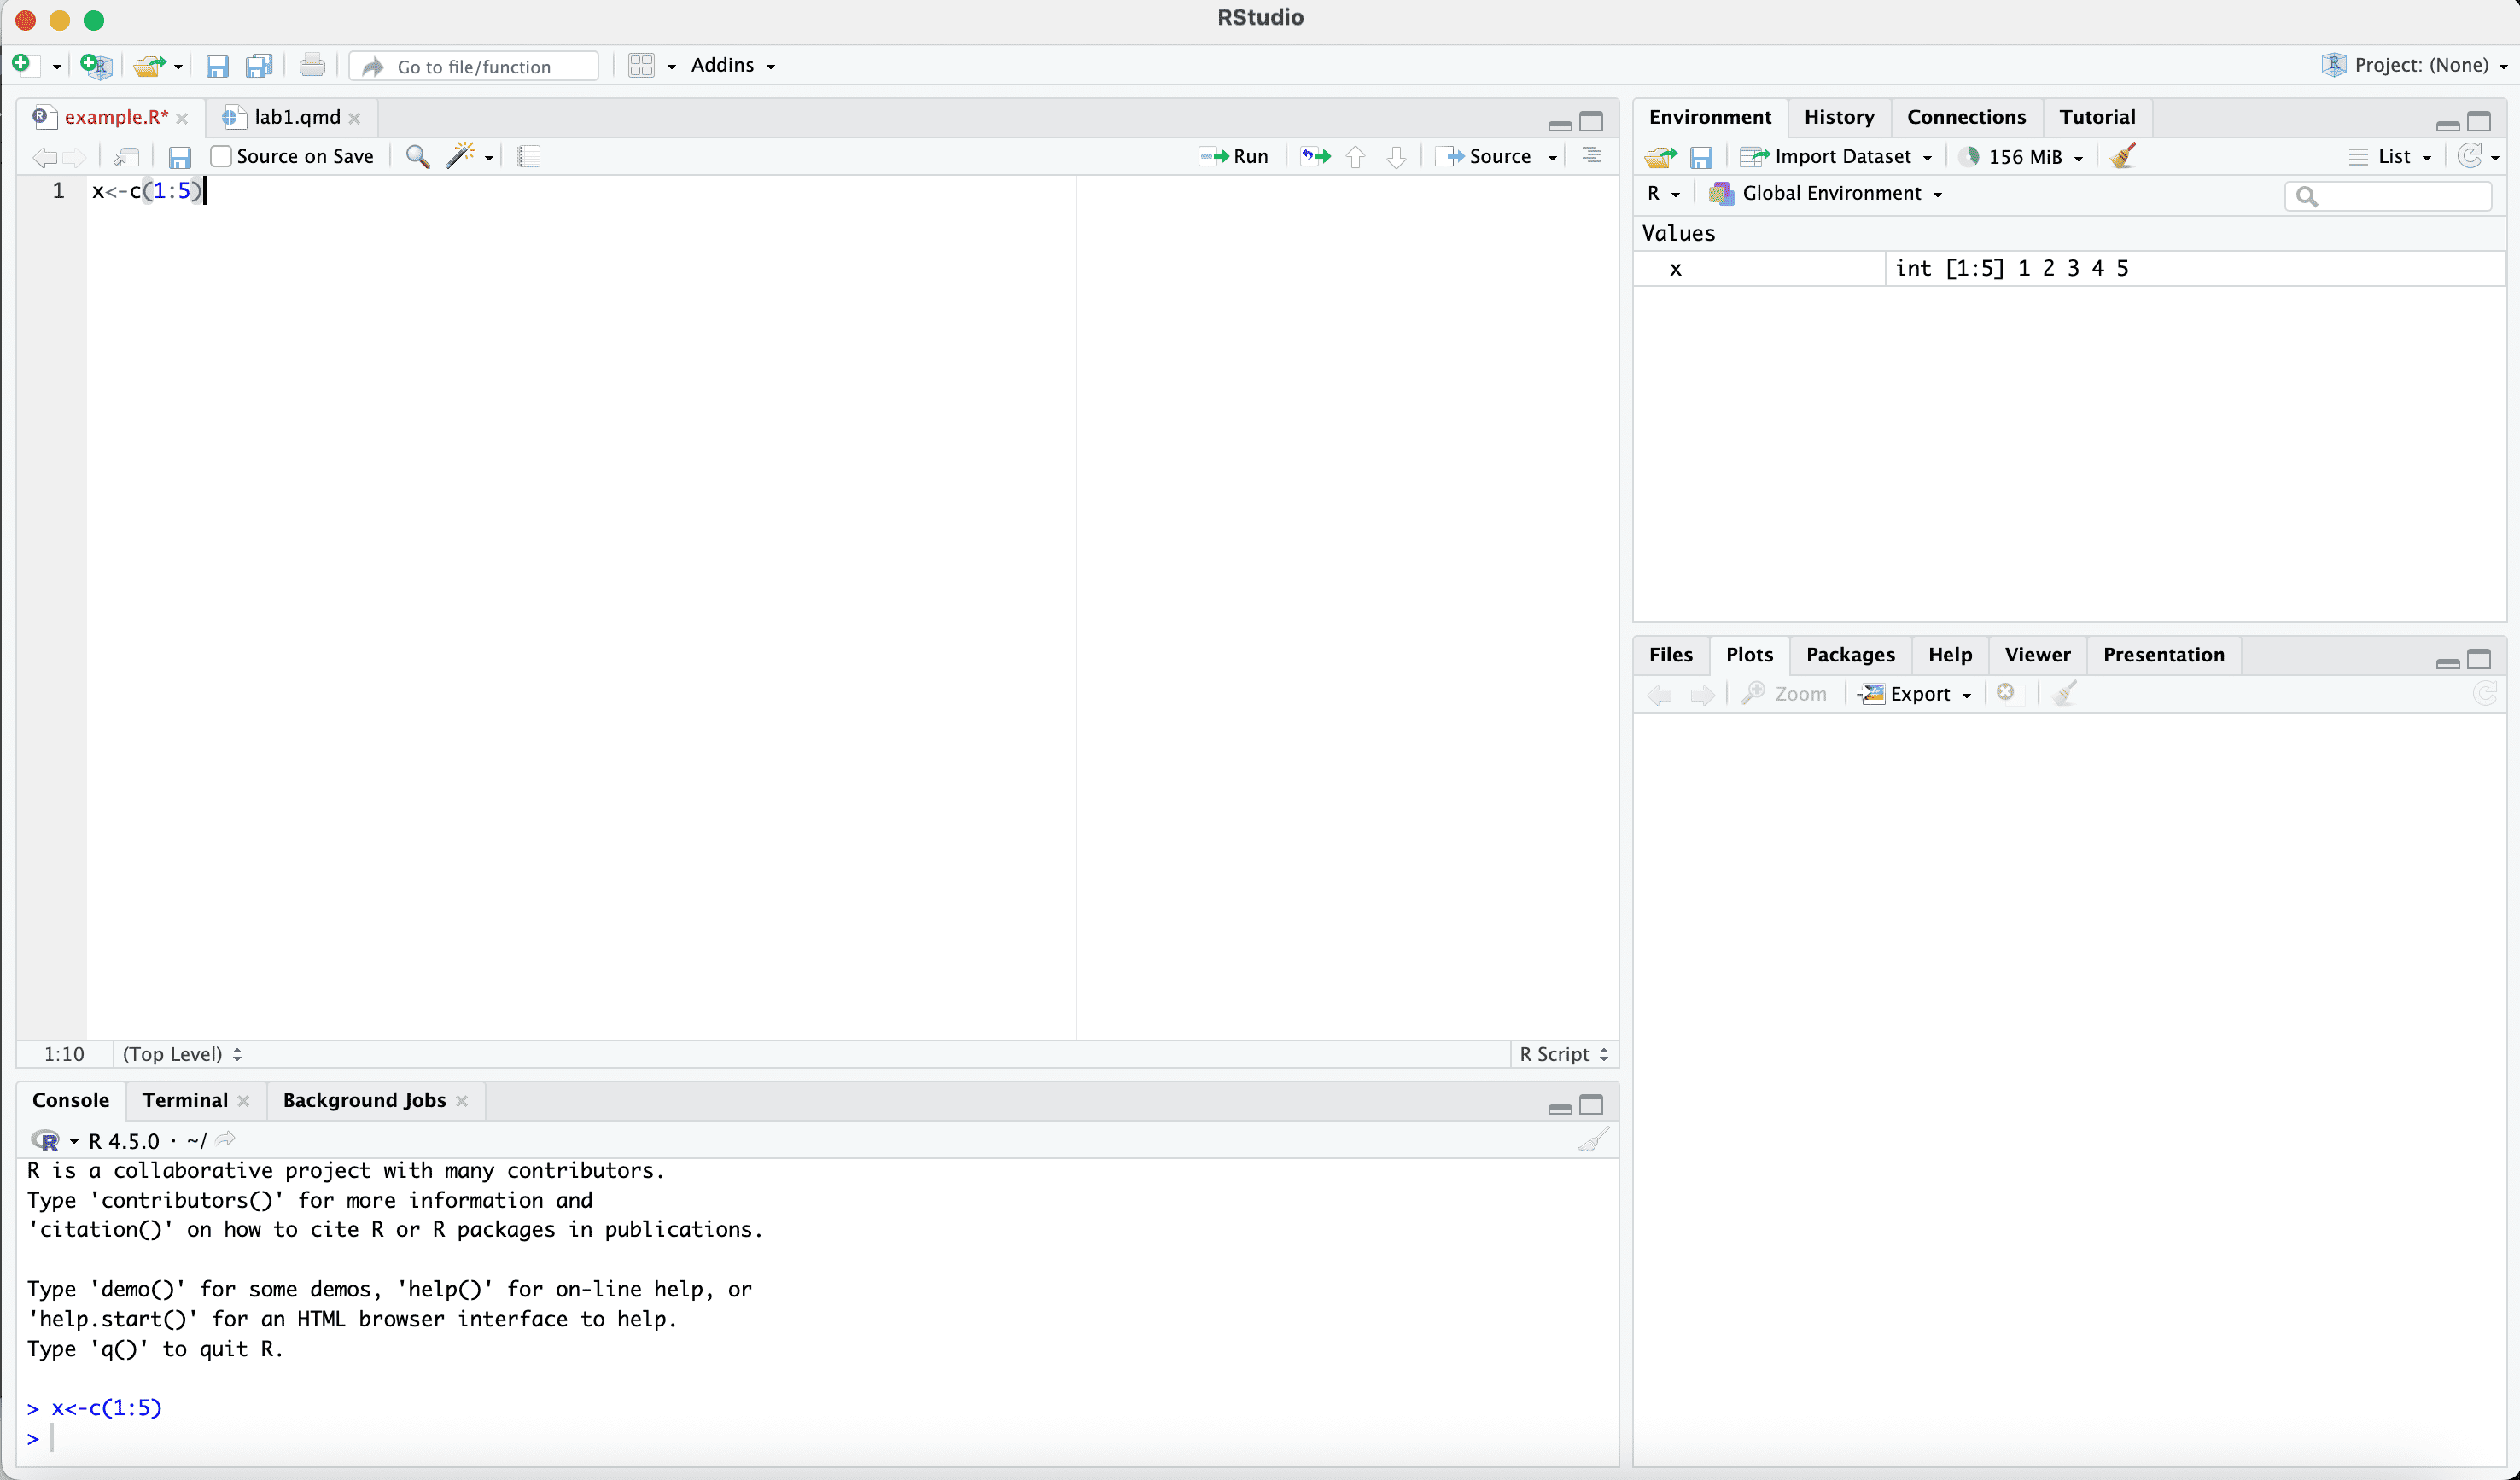The image size is (2520, 1480).
Task: Click the Source button
Action: [x=1487, y=156]
